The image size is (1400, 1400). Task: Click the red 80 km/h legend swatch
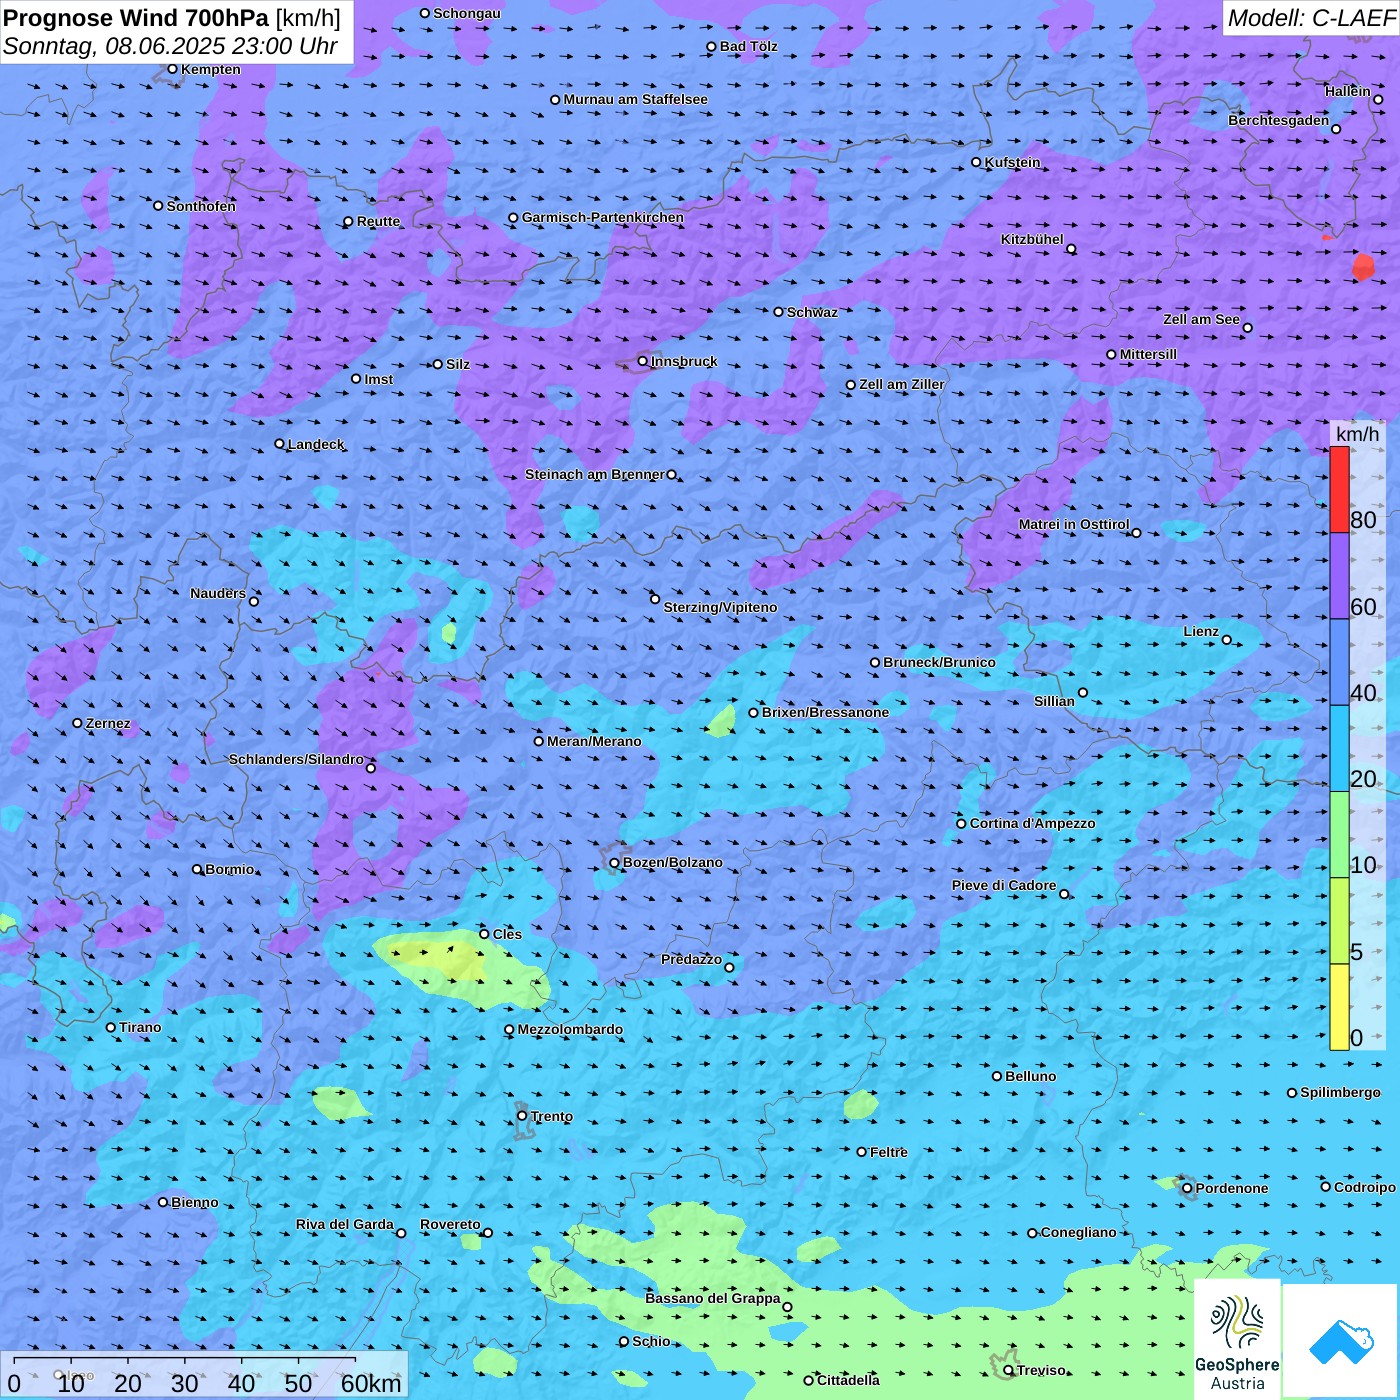1339,490
